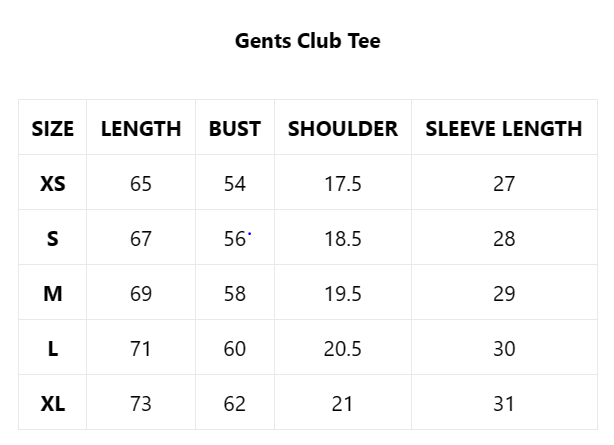
Task: Click the L sleeve length value 30
Action: [504, 349]
